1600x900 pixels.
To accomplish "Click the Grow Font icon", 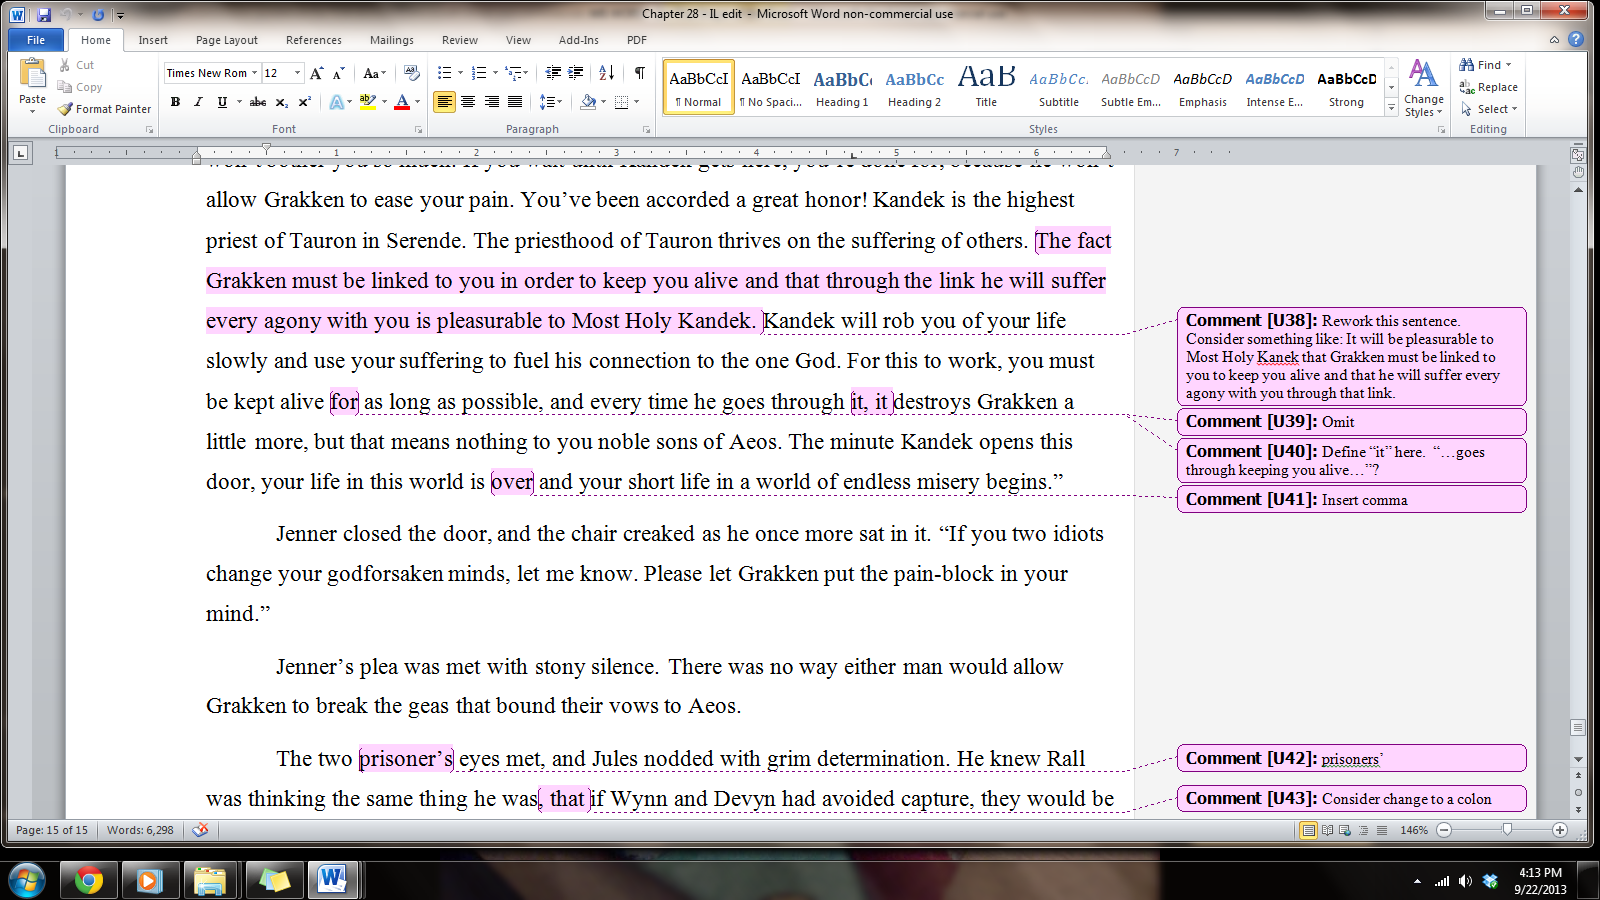I will coord(316,73).
